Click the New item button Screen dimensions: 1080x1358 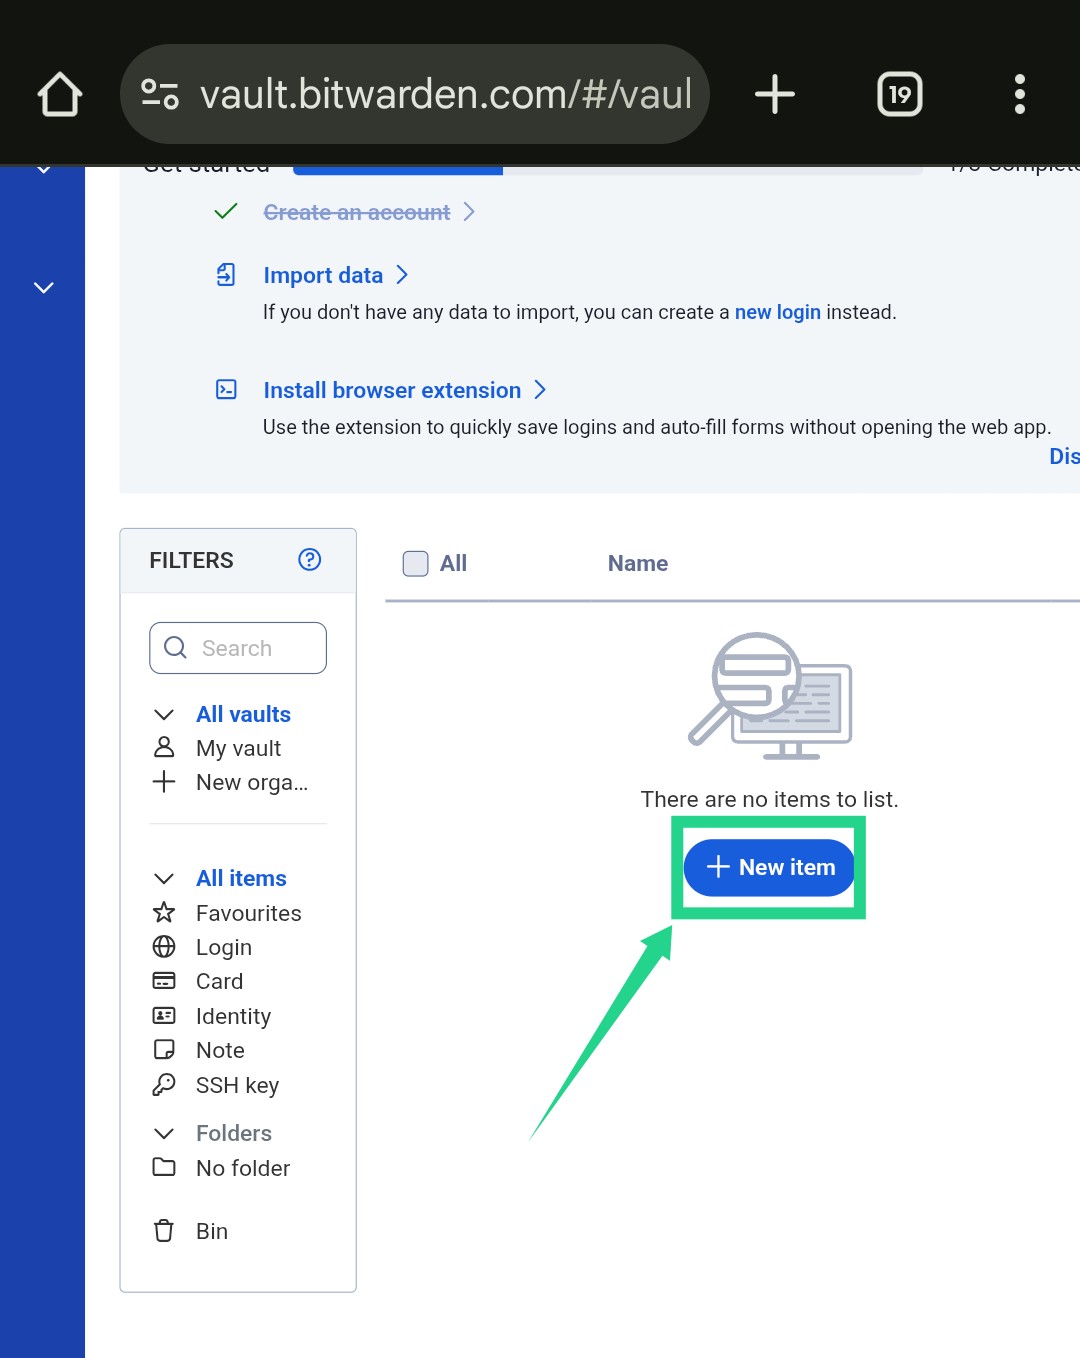point(769,867)
